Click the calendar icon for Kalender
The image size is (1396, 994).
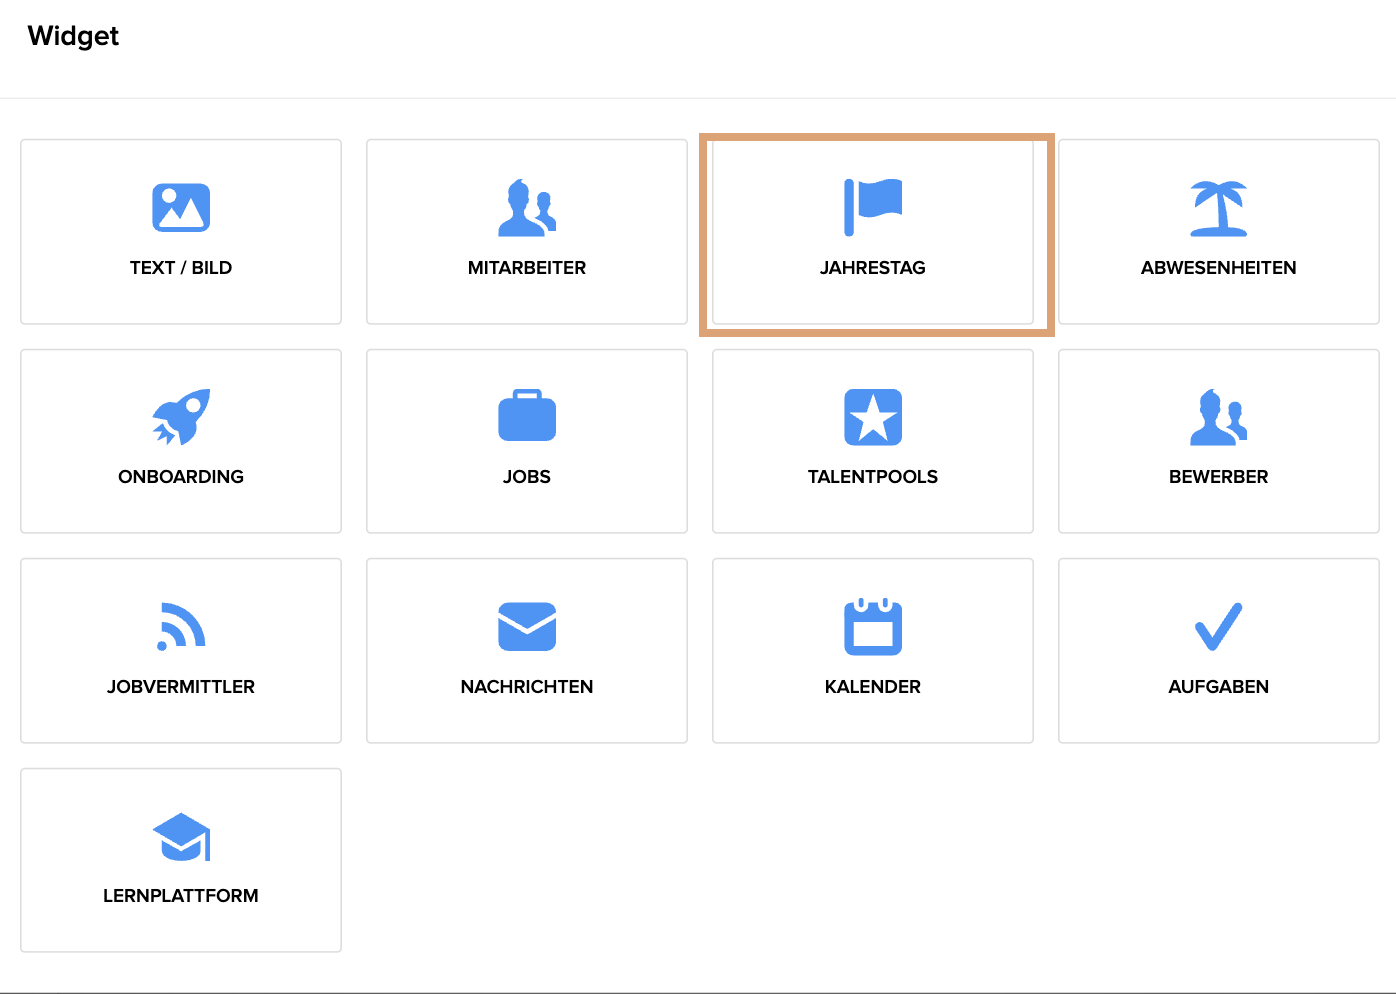click(873, 627)
